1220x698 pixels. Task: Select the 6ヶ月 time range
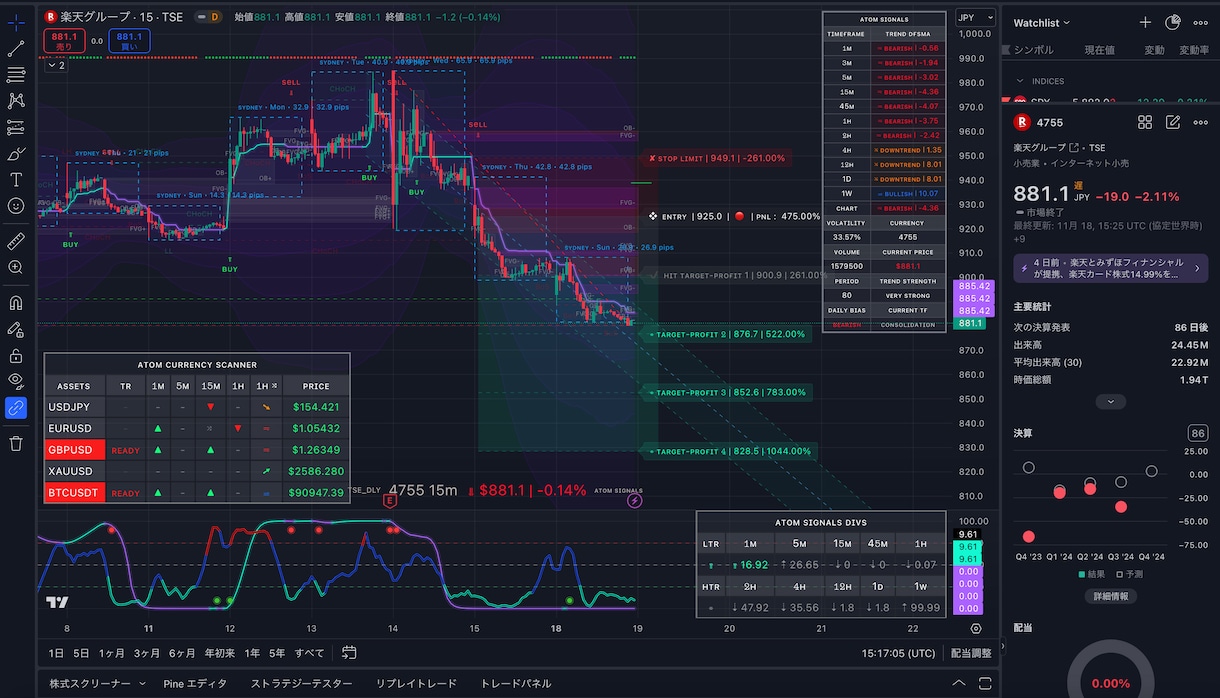(182, 653)
